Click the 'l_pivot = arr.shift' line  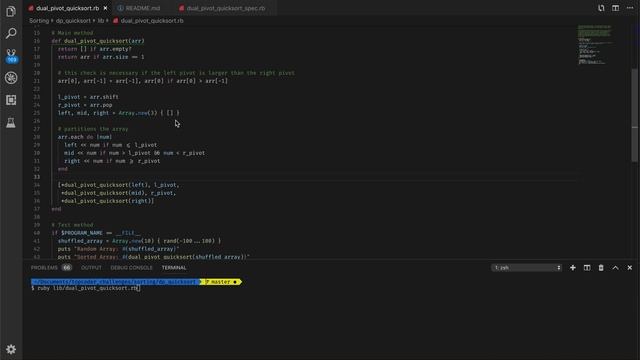click(88, 97)
